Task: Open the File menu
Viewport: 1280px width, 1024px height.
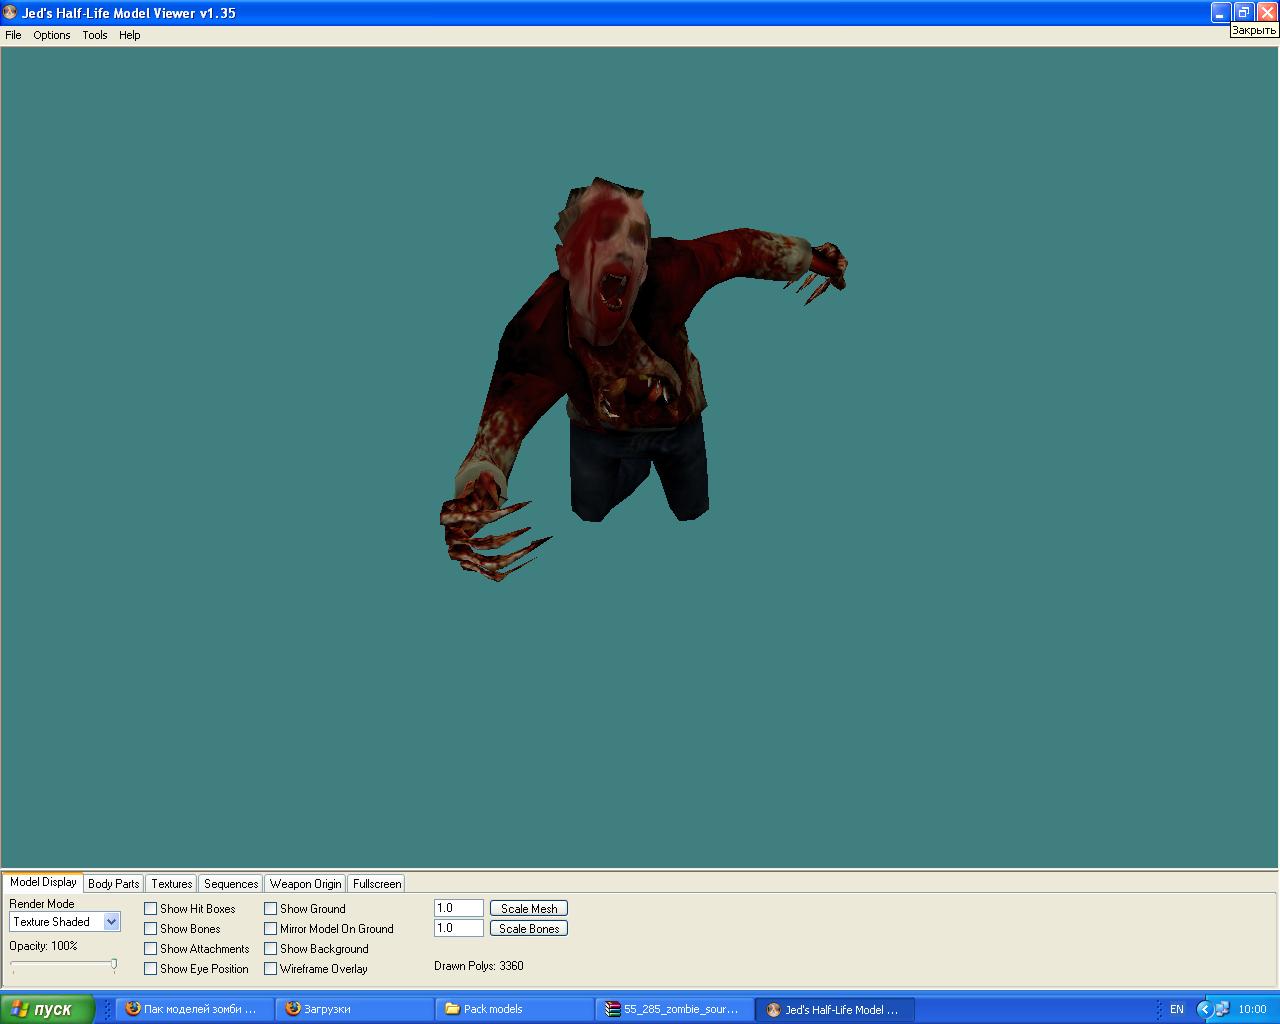Action: [13, 35]
